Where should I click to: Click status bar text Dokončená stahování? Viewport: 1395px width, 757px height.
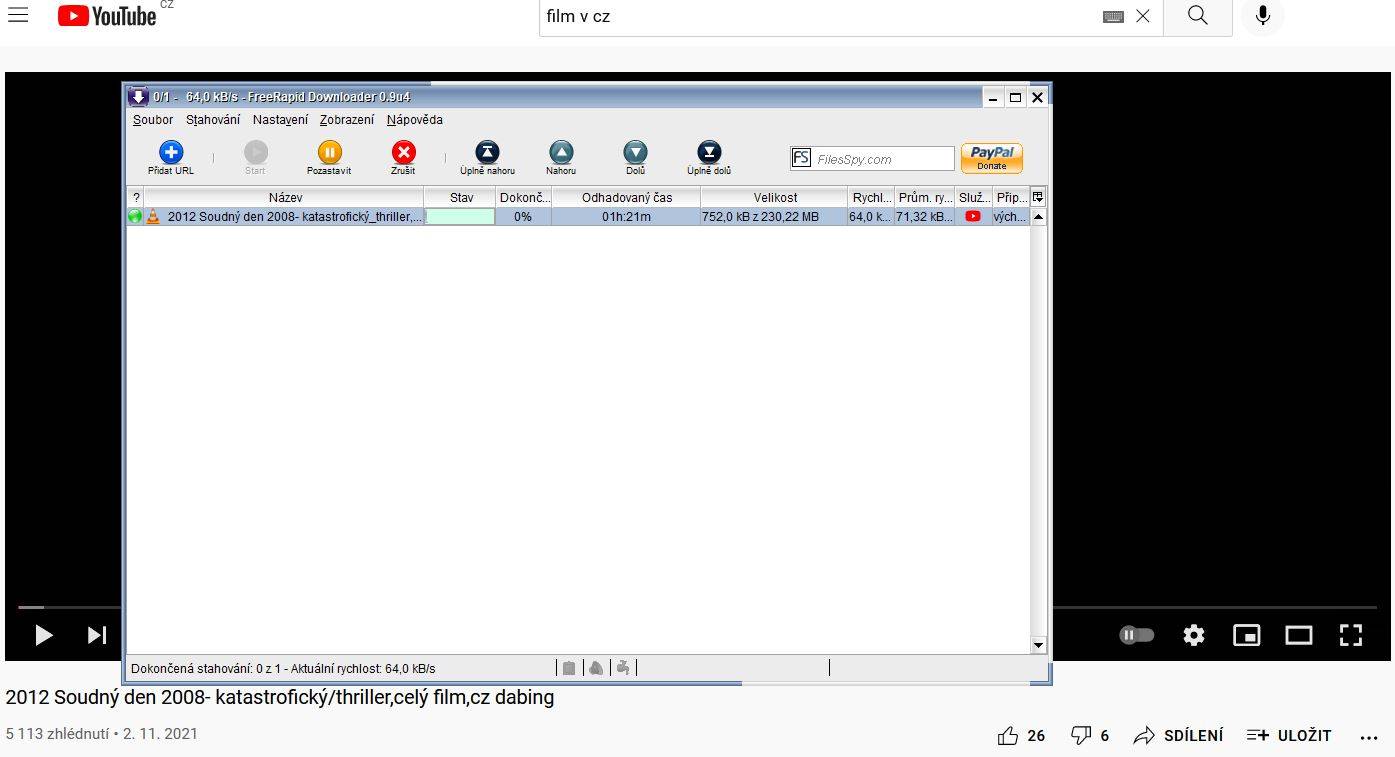(x=283, y=668)
